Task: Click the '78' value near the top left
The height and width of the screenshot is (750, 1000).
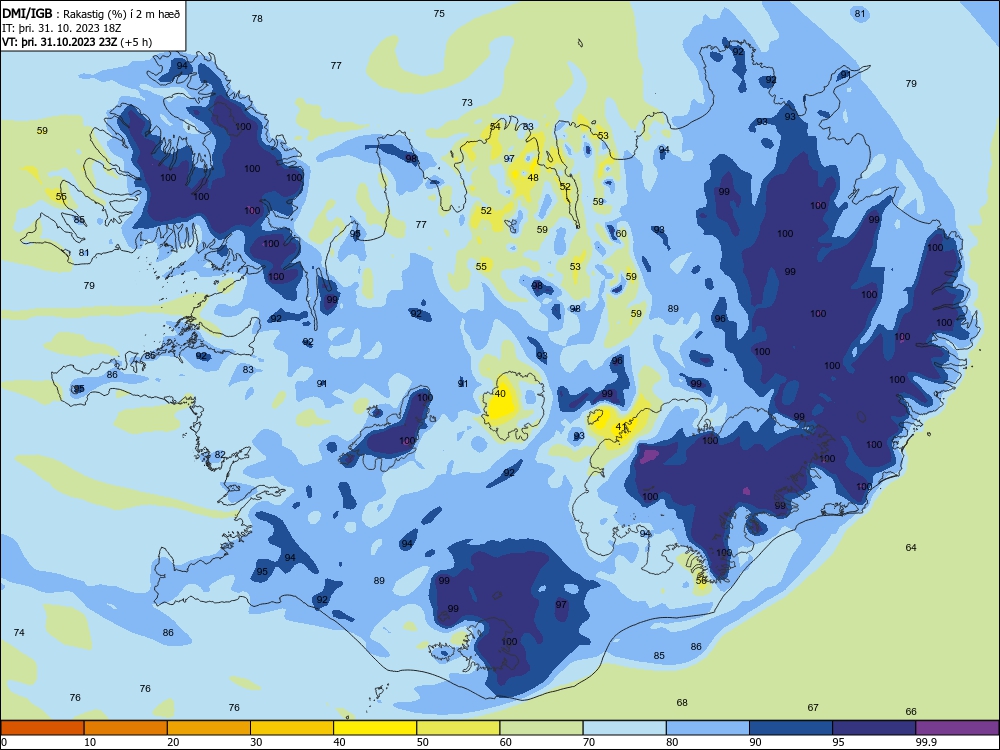Action: pos(257,18)
